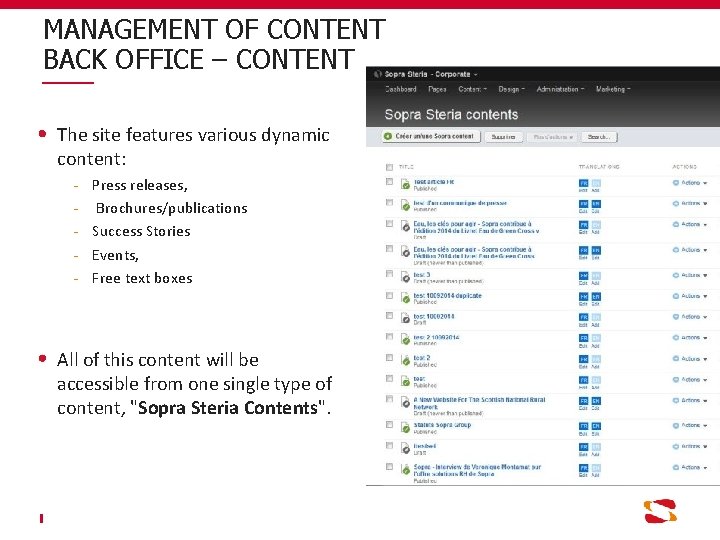Open the Pages menu item

pyautogui.click(x=437, y=89)
